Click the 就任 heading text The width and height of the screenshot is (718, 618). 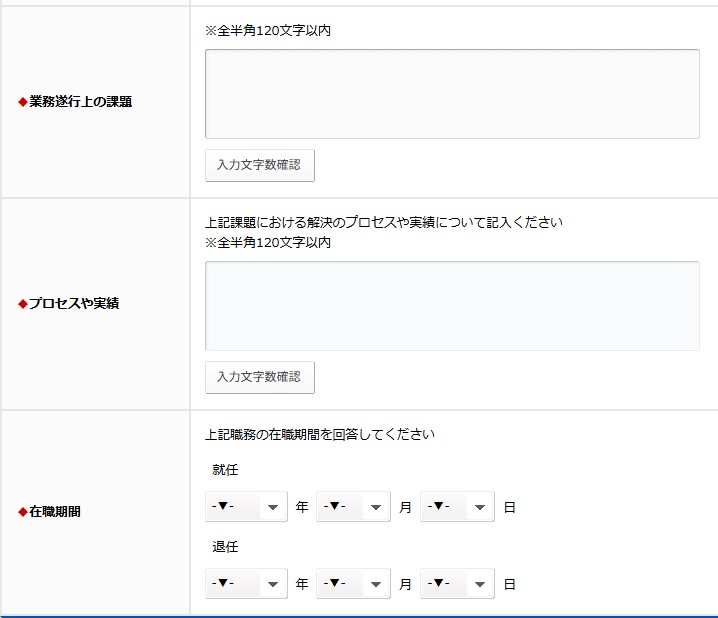(225, 470)
